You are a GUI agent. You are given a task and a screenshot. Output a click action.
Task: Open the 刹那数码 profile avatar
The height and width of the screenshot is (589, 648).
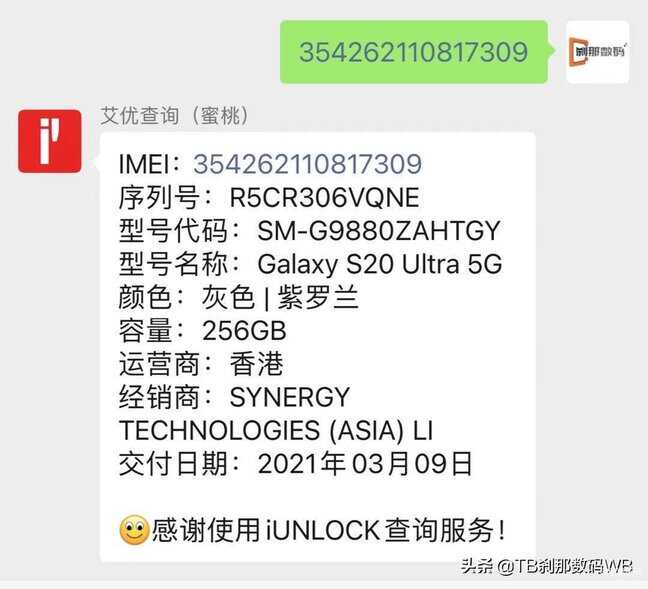[598, 52]
